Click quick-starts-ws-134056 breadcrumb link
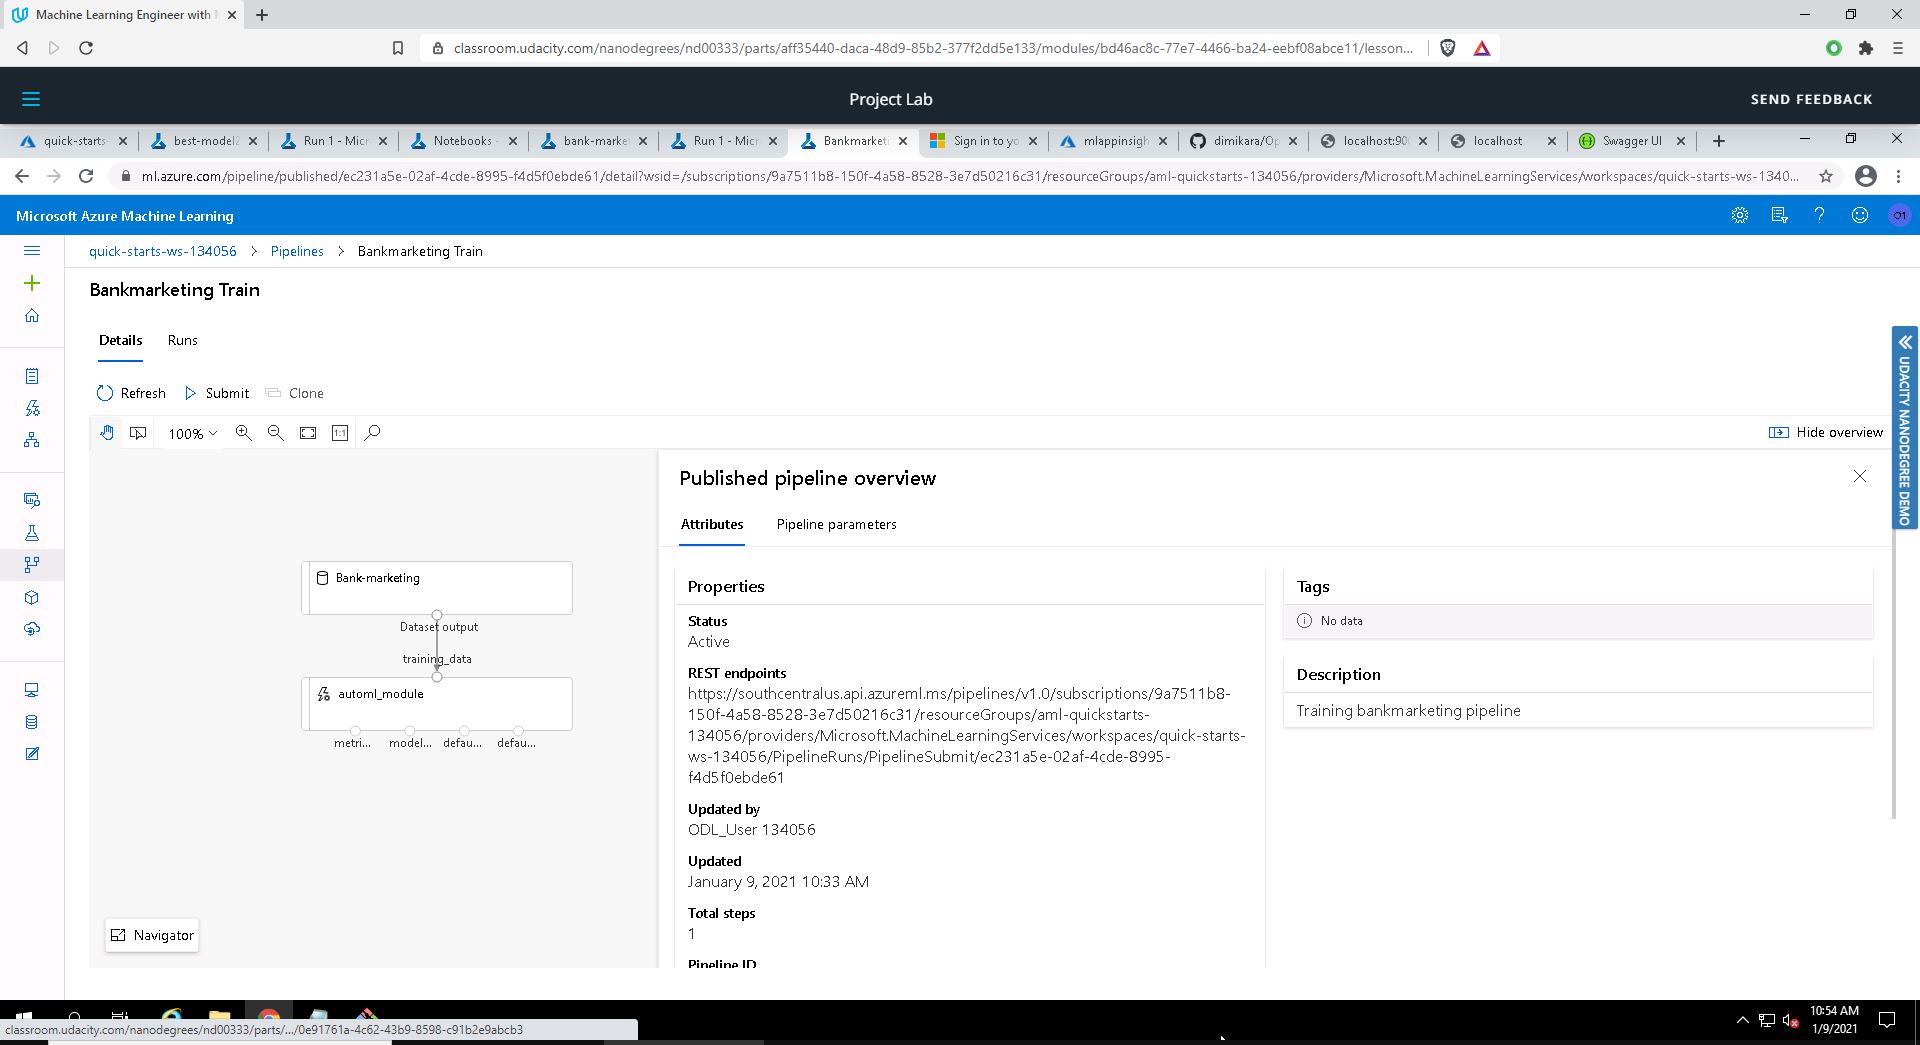Image resolution: width=1920 pixels, height=1045 pixels. pyautogui.click(x=163, y=251)
